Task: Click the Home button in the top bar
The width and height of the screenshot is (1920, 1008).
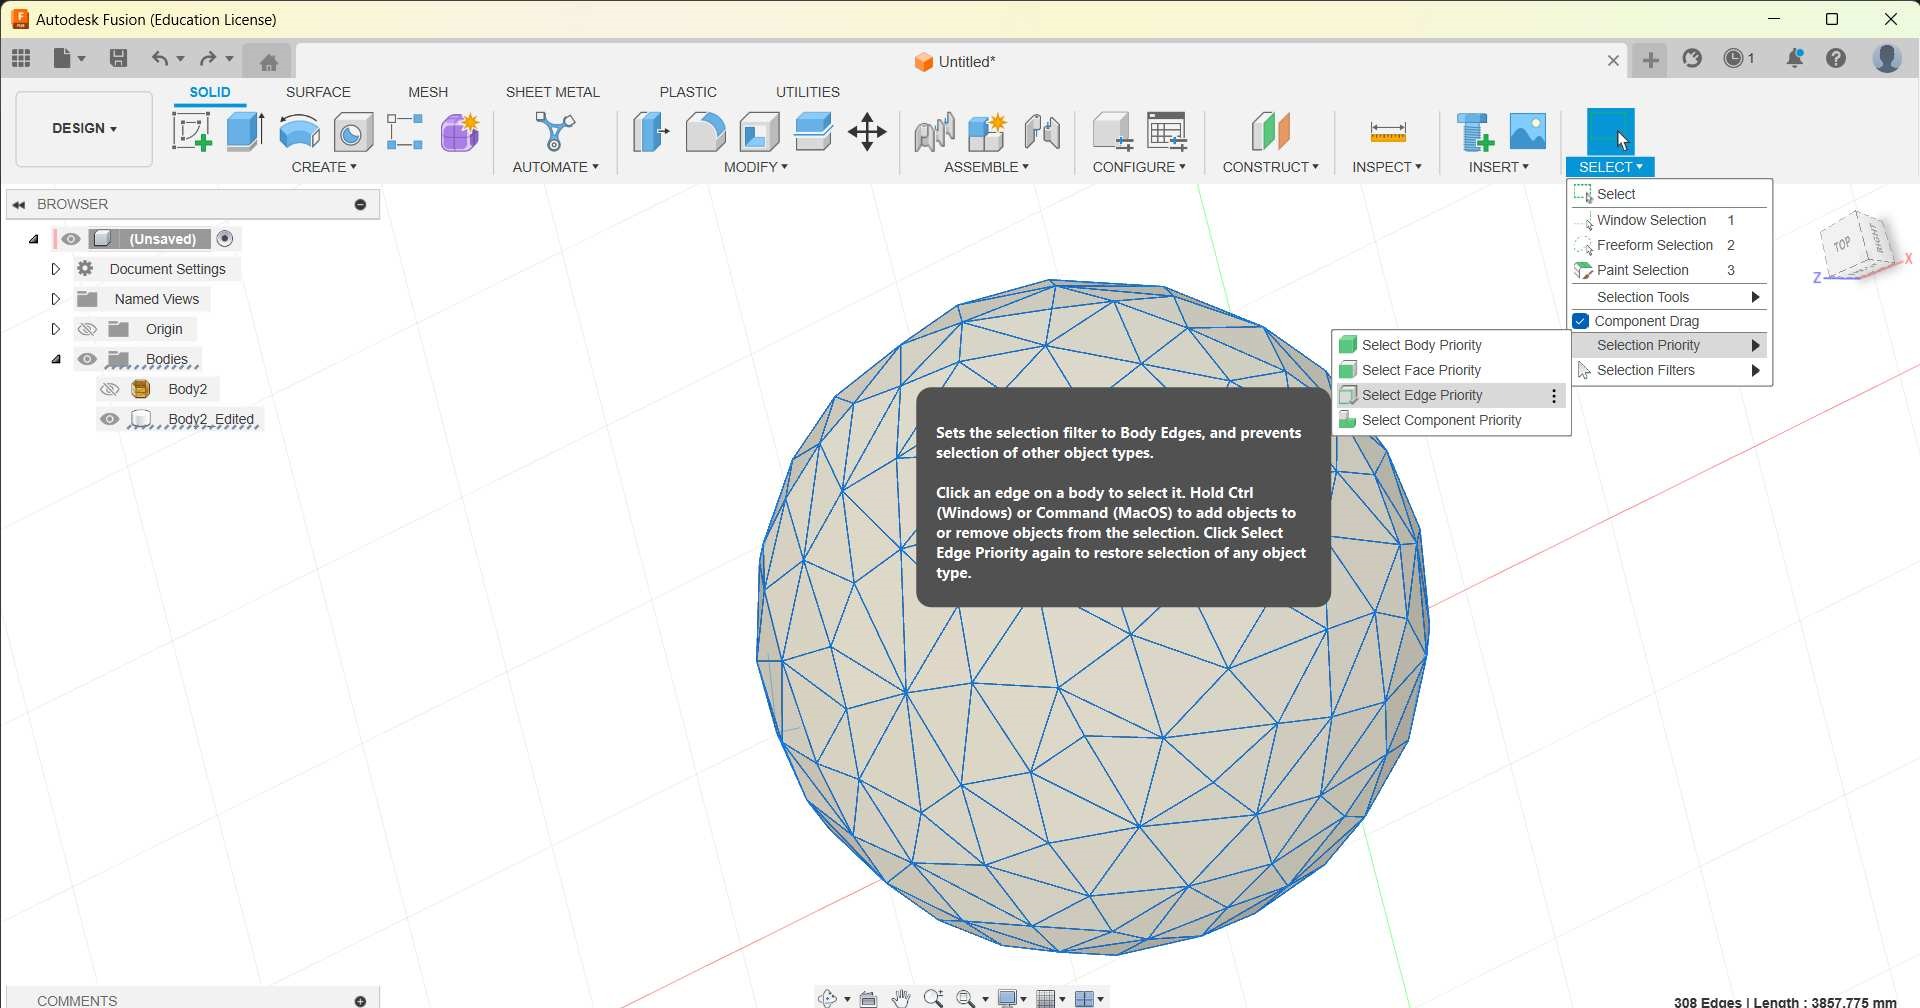Action: pos(268,62)
